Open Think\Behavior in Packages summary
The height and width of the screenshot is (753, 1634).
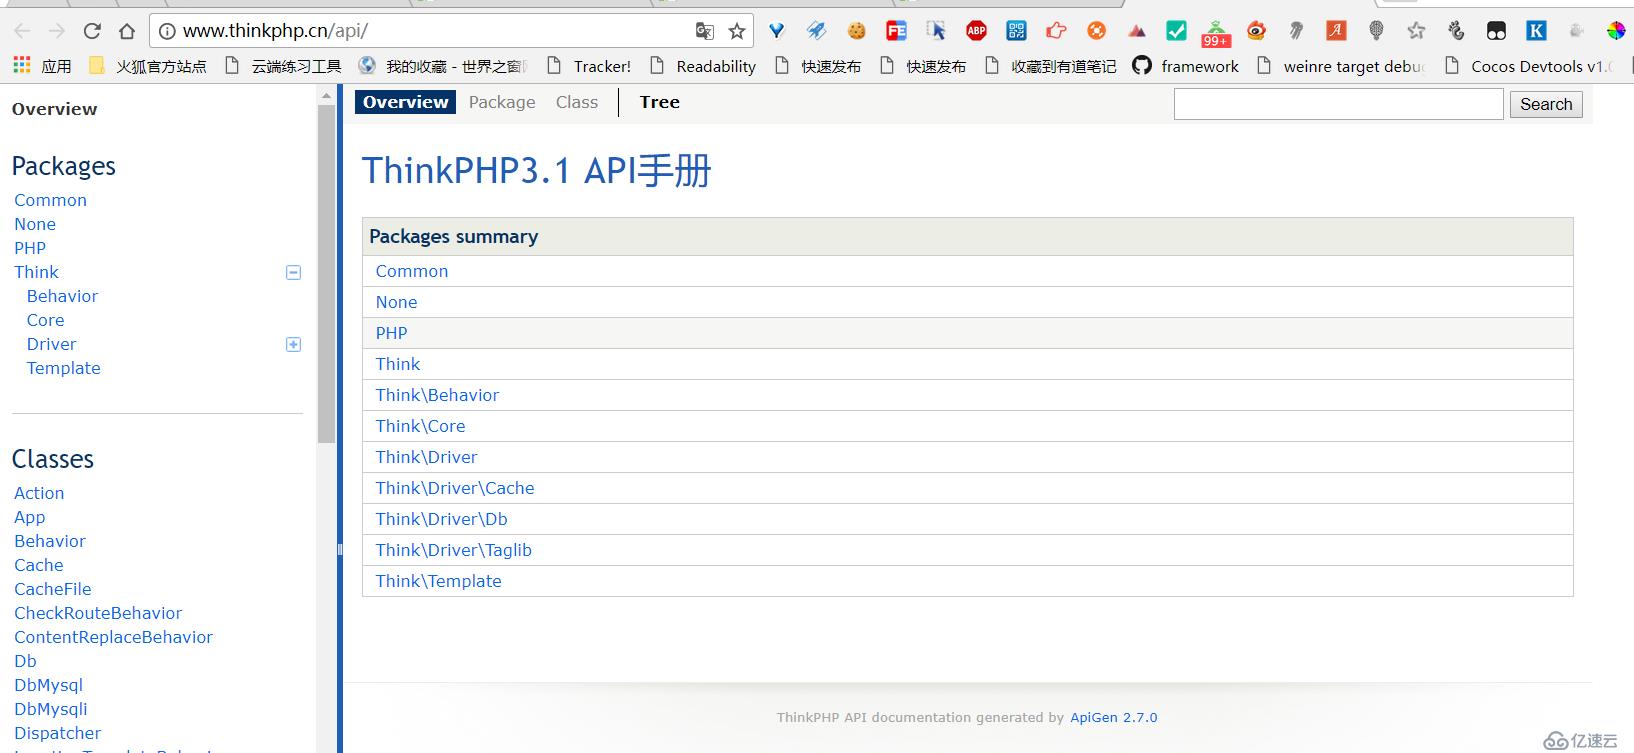(x=437, y=395)
